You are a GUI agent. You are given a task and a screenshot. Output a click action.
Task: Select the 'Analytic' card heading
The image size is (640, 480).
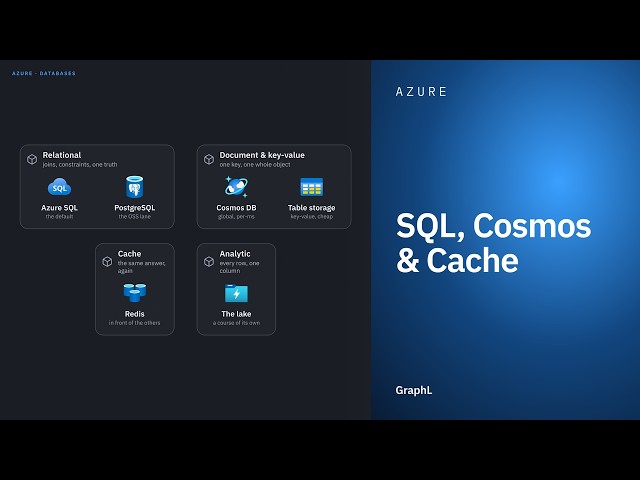[x=235, y=254]
